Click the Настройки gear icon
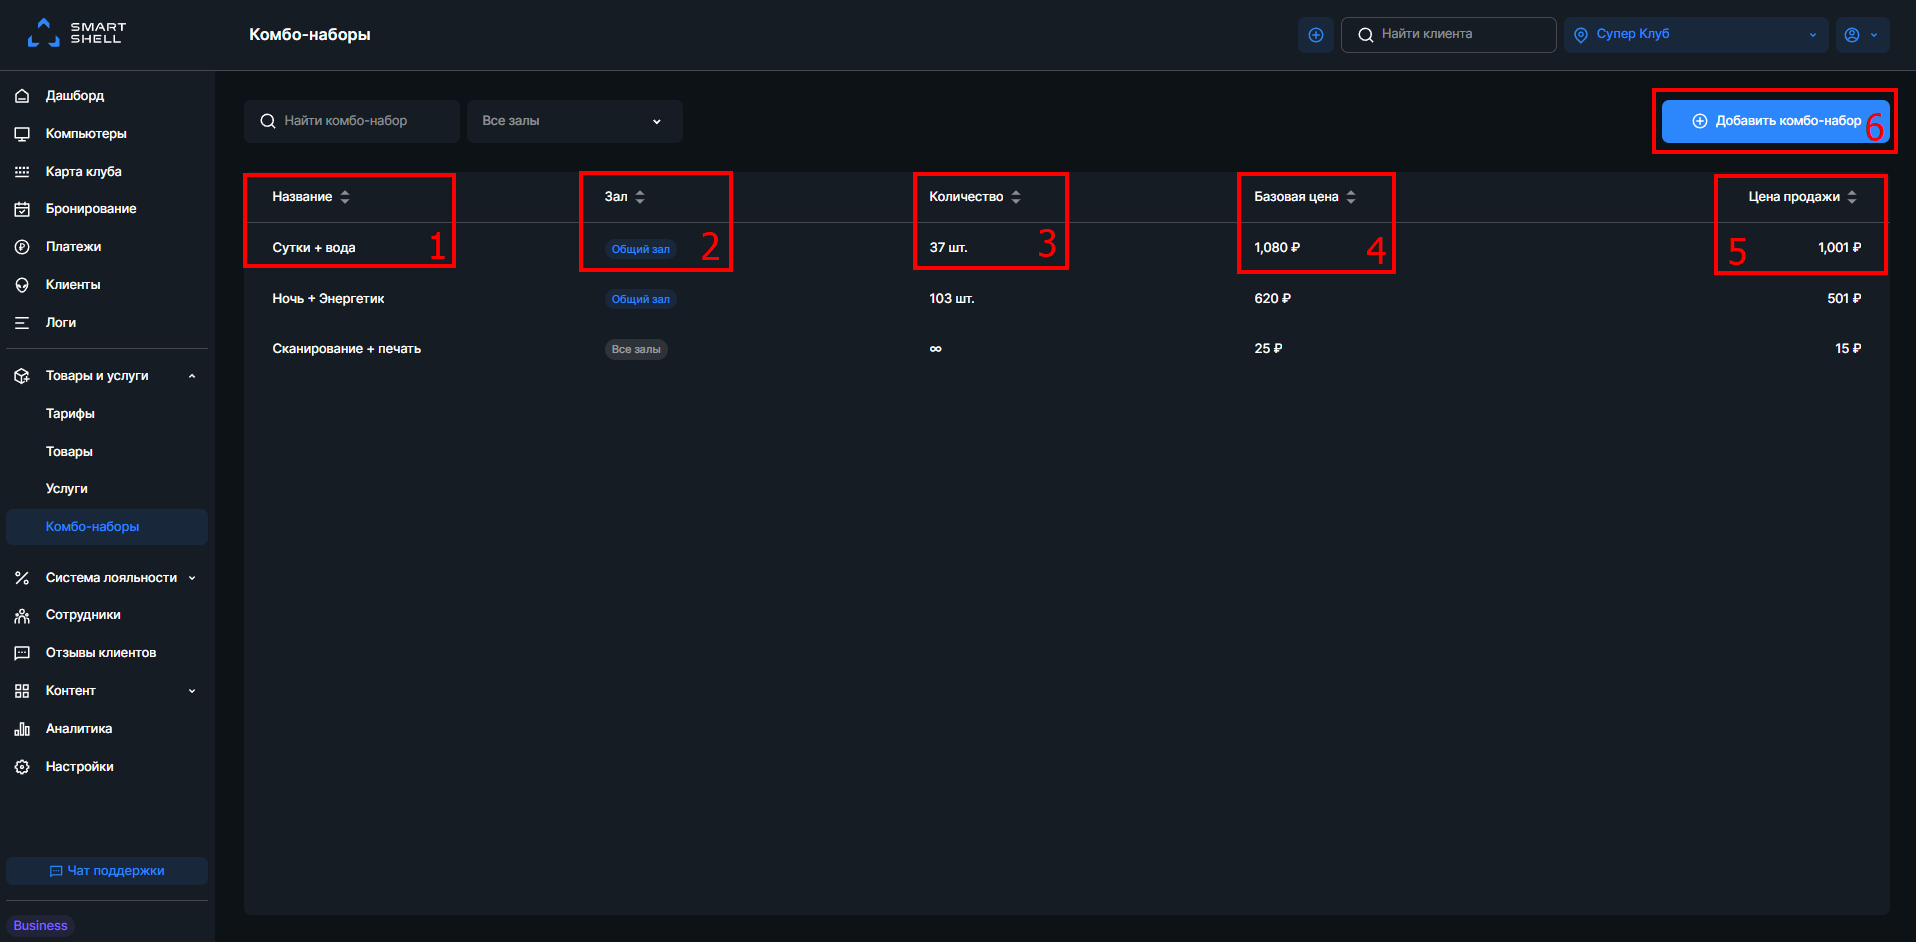This screenshot has width=1916, height=942. tap(22, 767)
